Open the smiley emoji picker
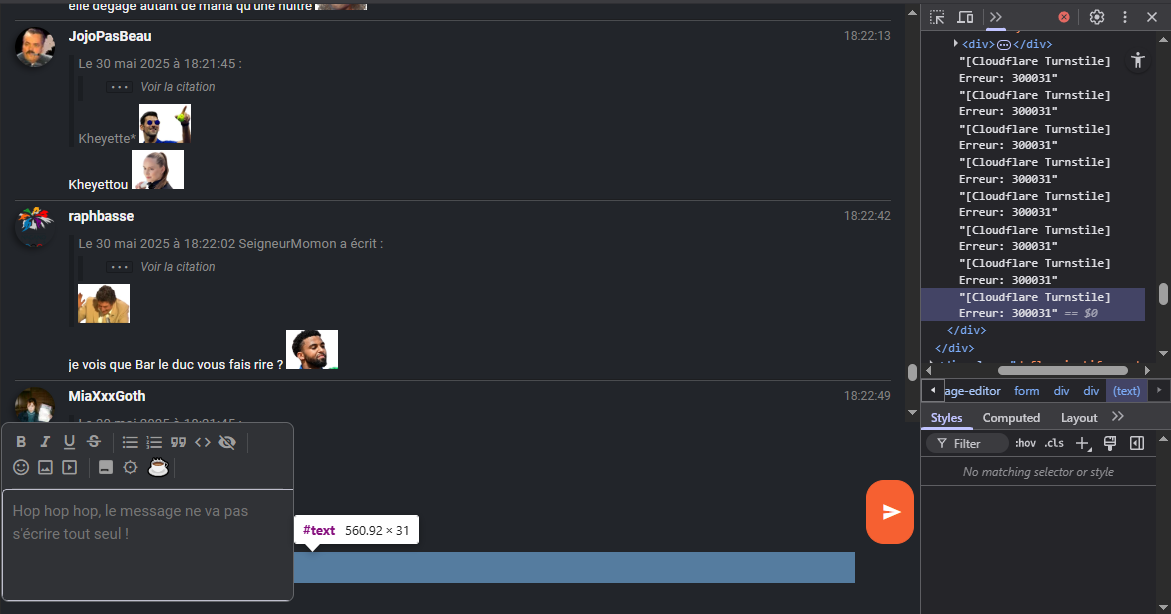The width and height of the screenshot is (1171, 614). 21,467
